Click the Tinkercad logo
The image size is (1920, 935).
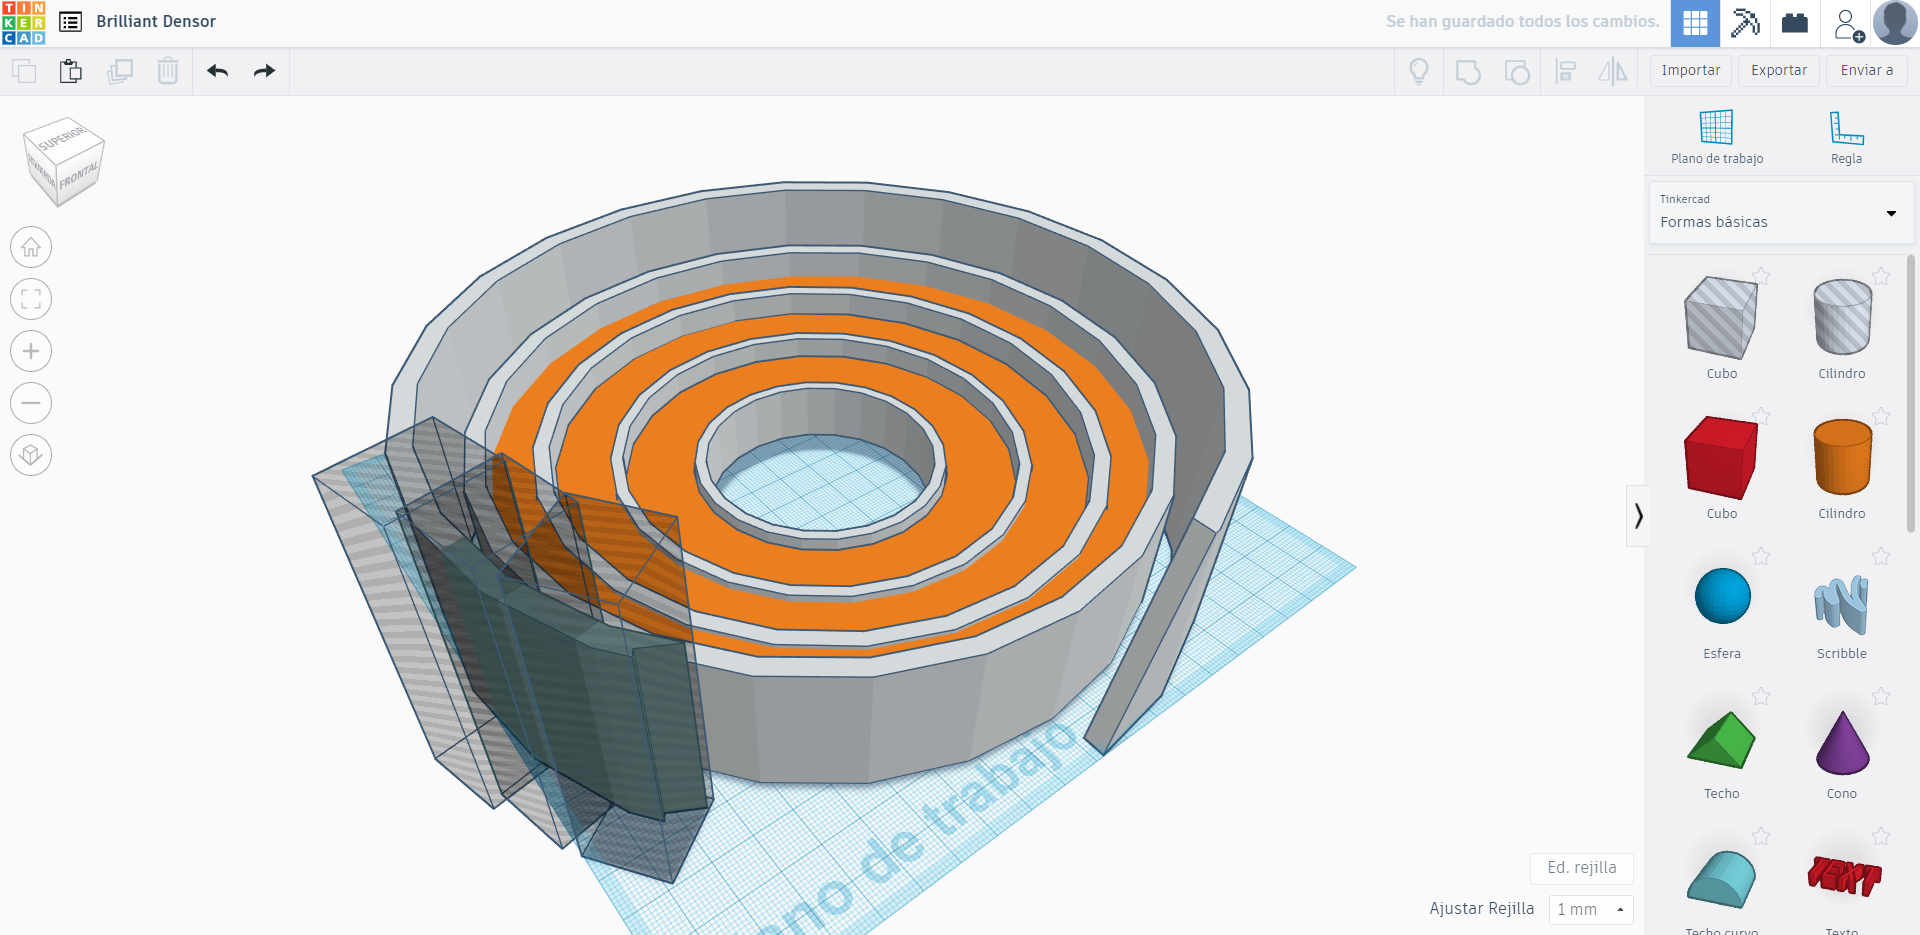pos(23,23)
